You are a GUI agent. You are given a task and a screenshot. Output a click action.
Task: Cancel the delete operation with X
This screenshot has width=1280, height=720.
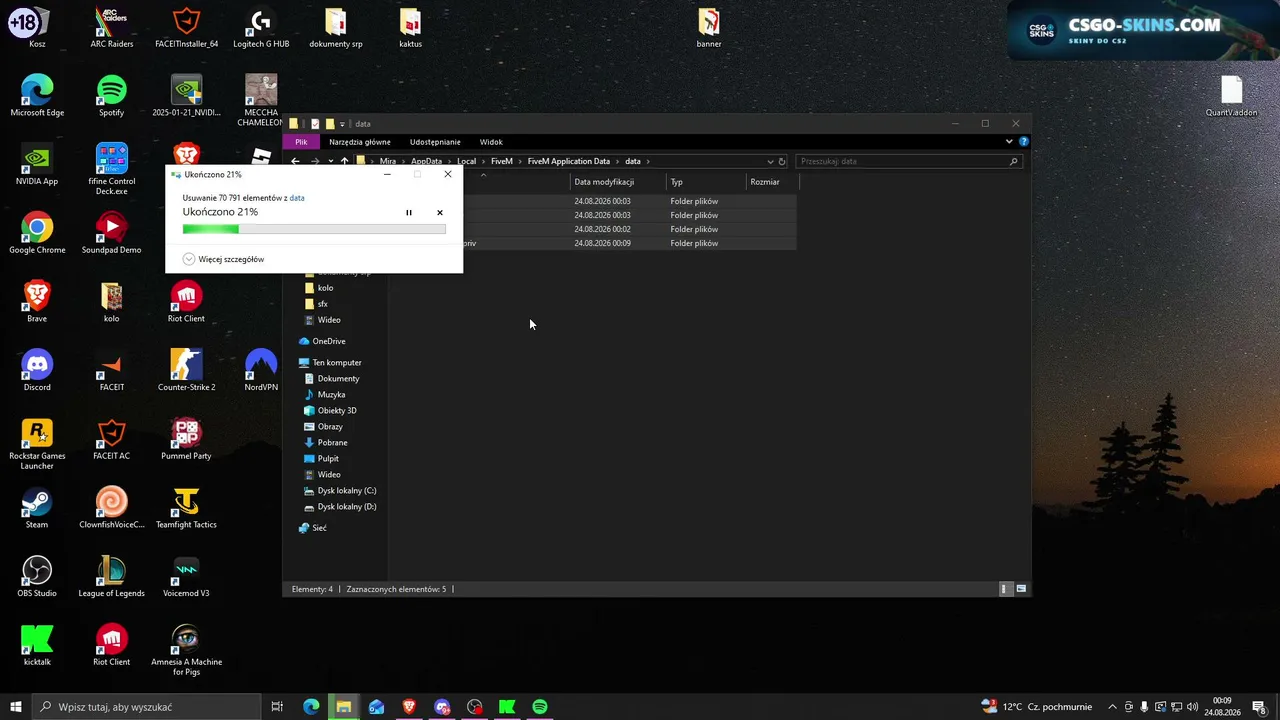click(439, 213)
